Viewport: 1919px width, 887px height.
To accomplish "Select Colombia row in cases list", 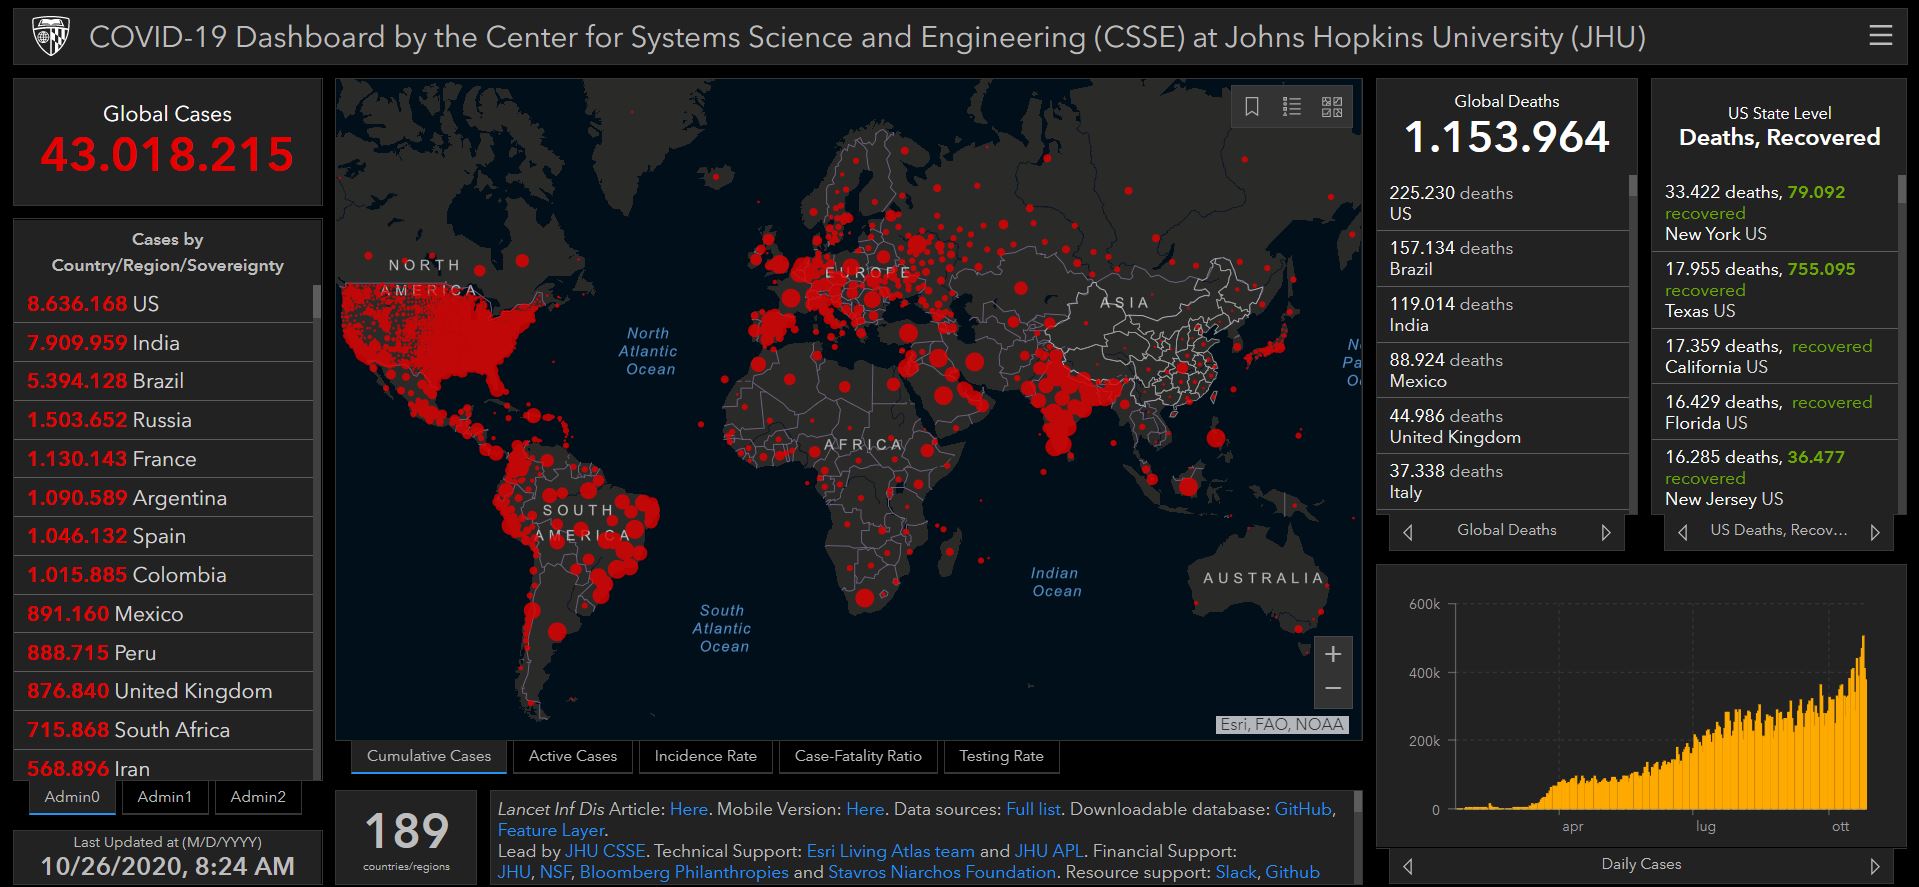I will (x=163, y=575).
